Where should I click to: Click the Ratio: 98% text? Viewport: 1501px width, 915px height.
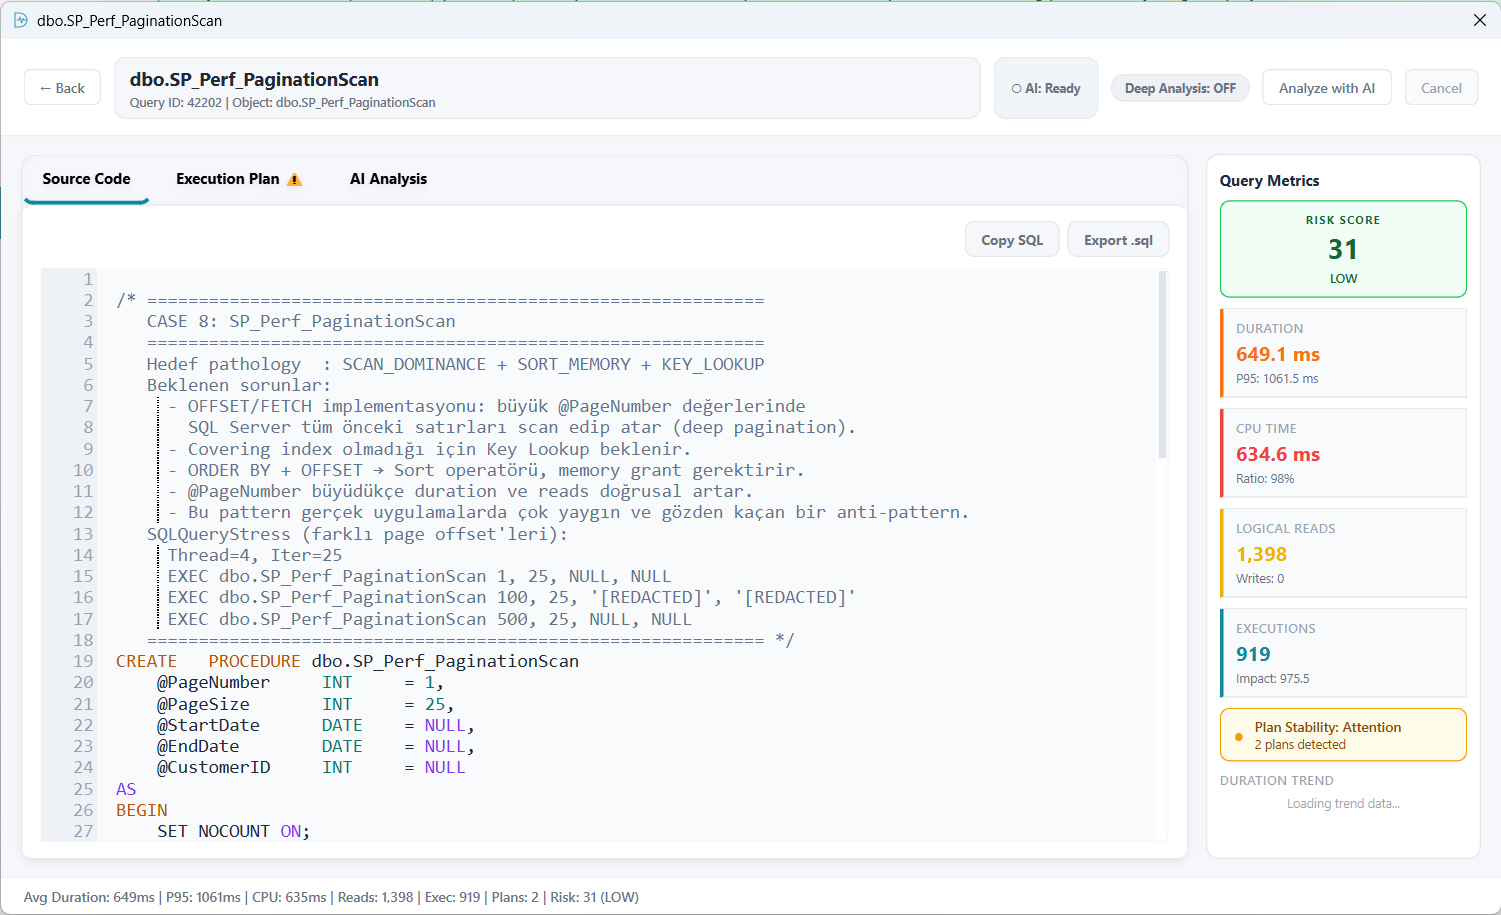point(1265,479)
